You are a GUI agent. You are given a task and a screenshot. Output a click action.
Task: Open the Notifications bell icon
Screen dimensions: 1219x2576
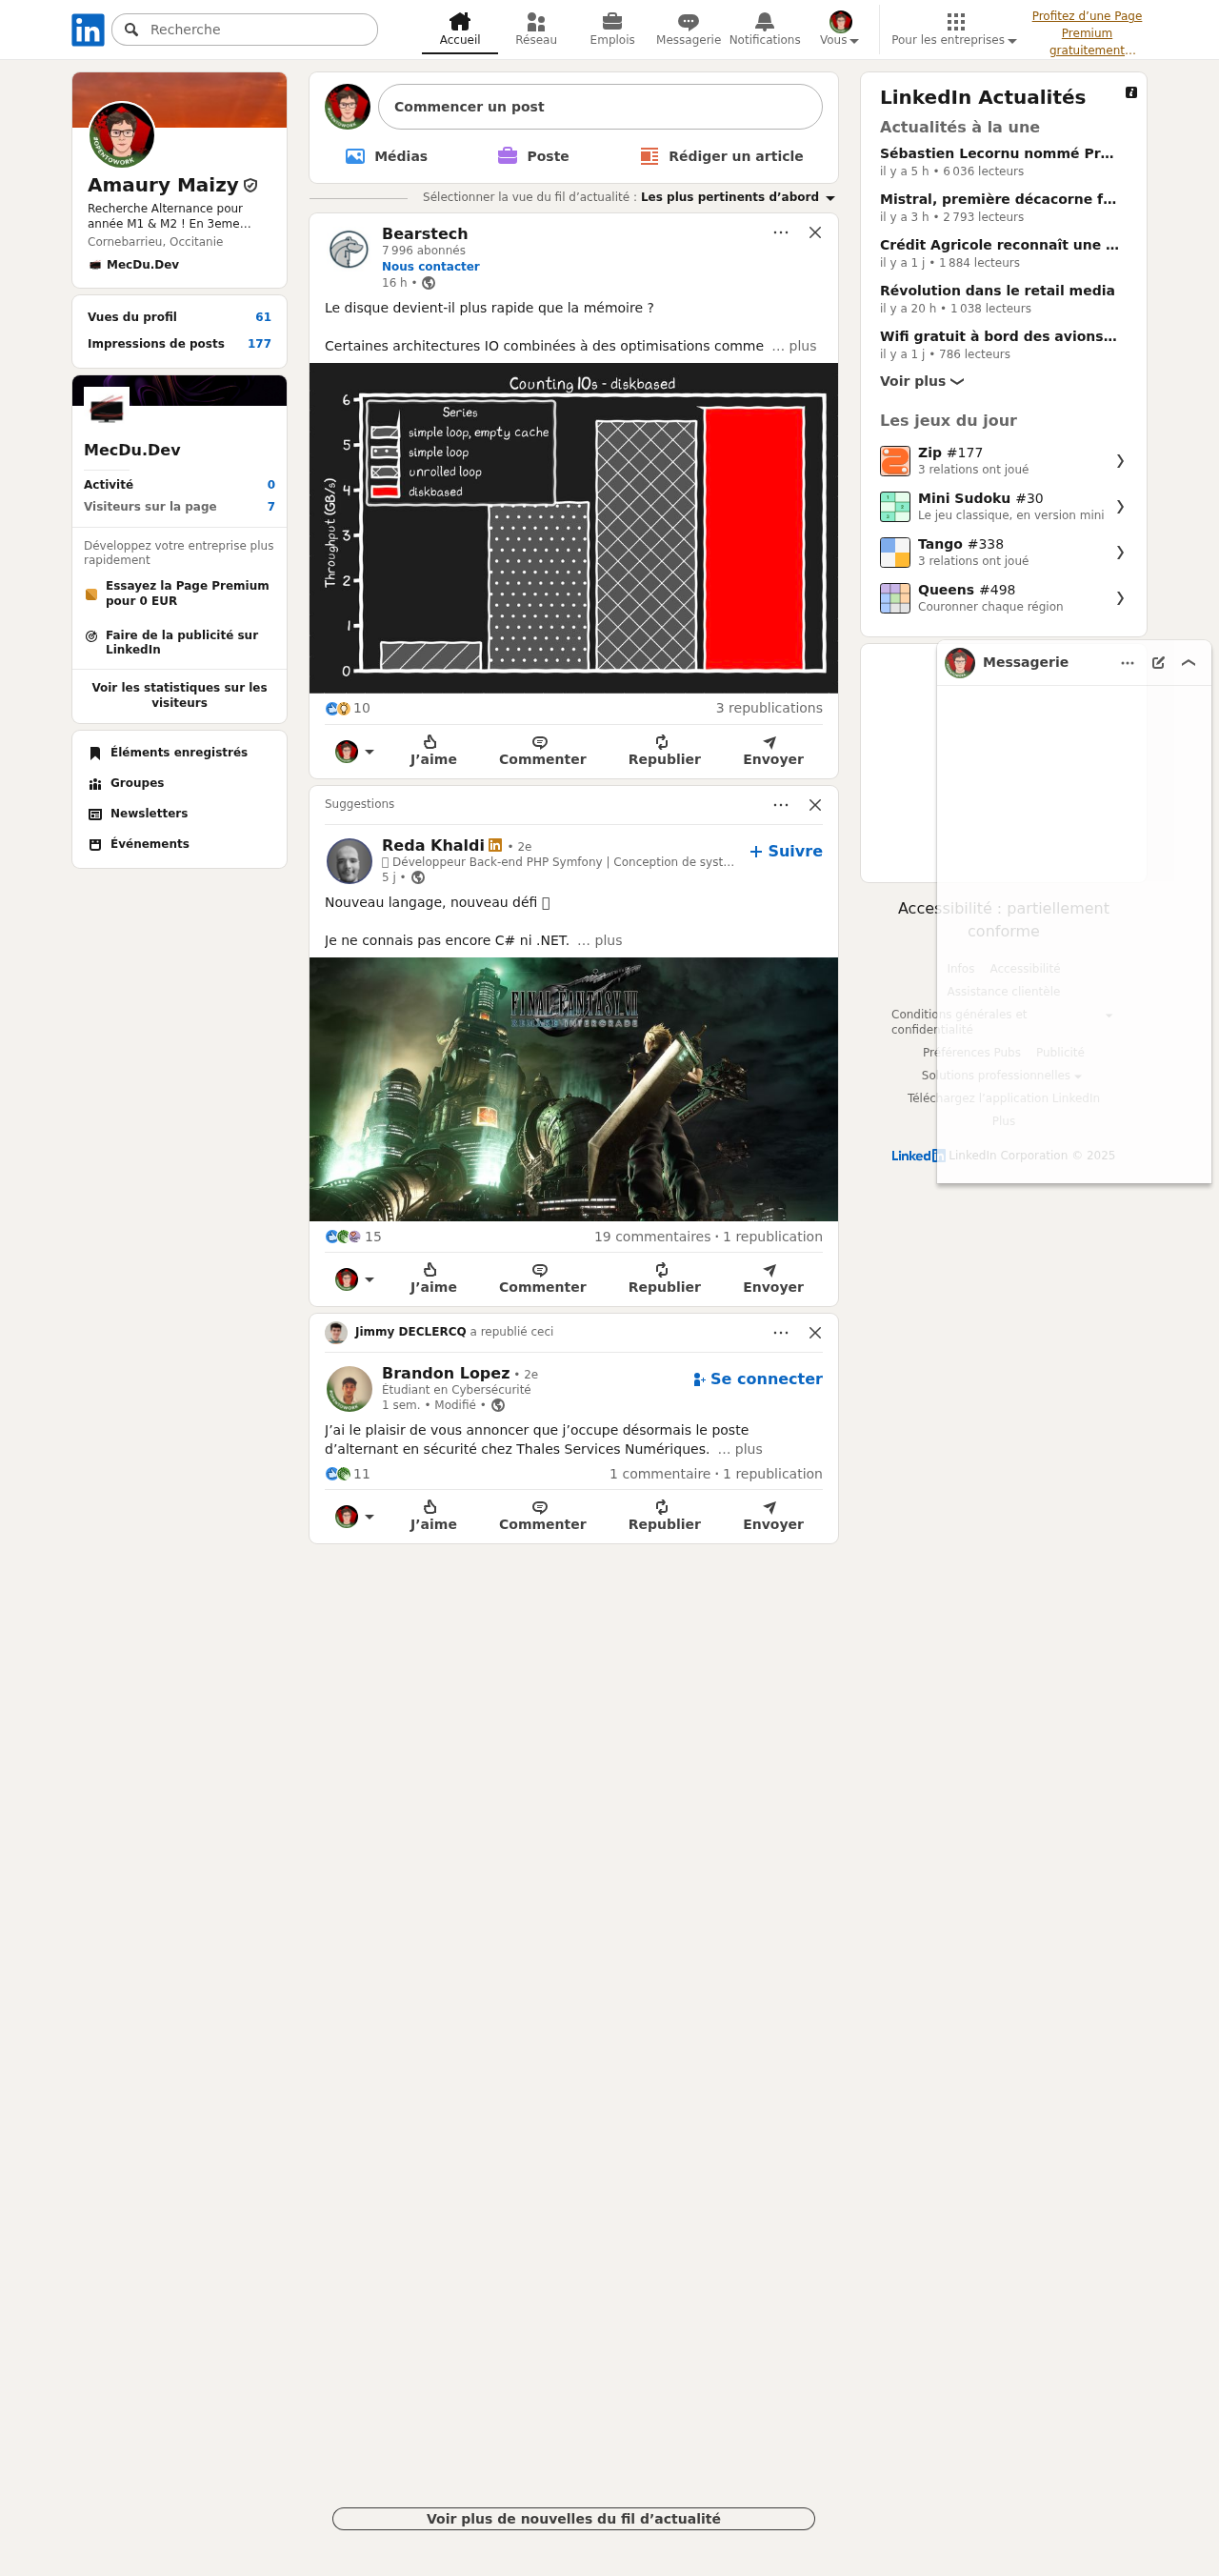[764, 22]
